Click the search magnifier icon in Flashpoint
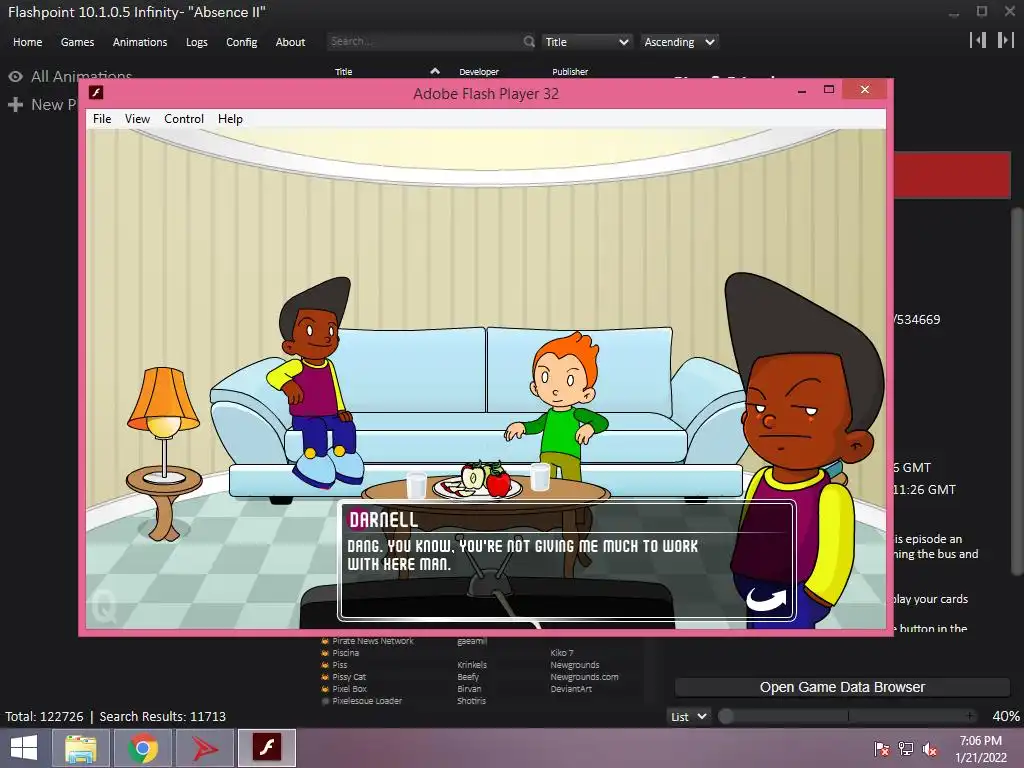This screenshot has height=768, width=1024. coord(529,42)
